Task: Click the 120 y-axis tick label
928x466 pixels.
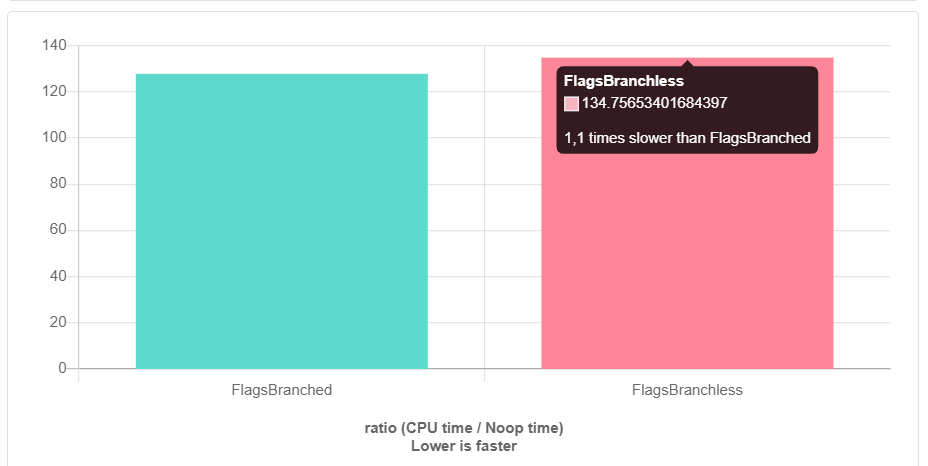Action: [x=54, y=92]
